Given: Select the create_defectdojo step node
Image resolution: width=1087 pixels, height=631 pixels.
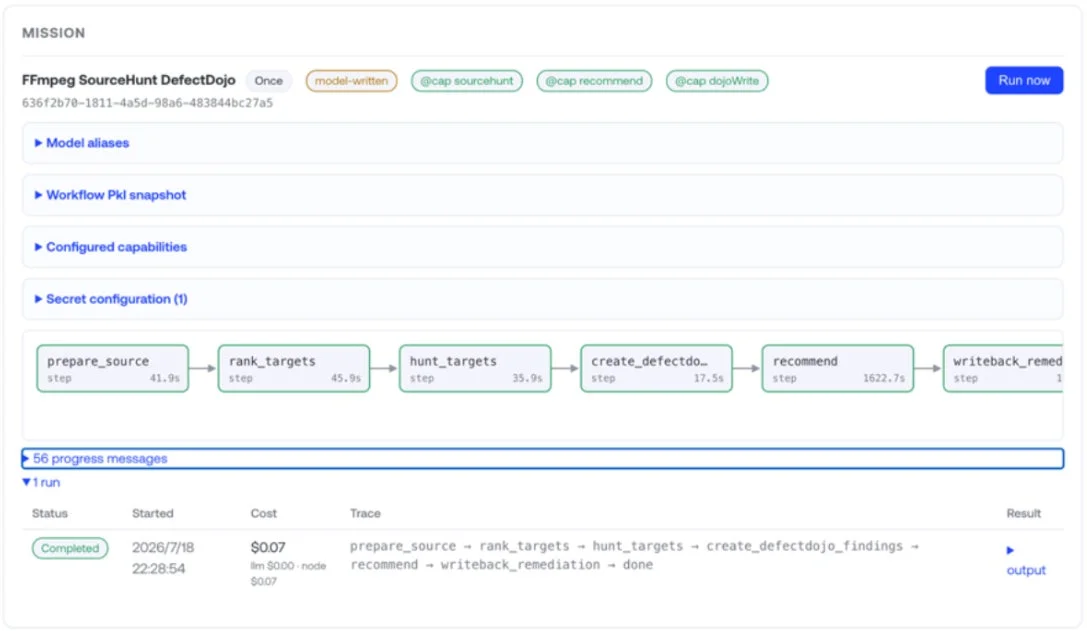Looking at the screenshot, I should tap(656, 368).
